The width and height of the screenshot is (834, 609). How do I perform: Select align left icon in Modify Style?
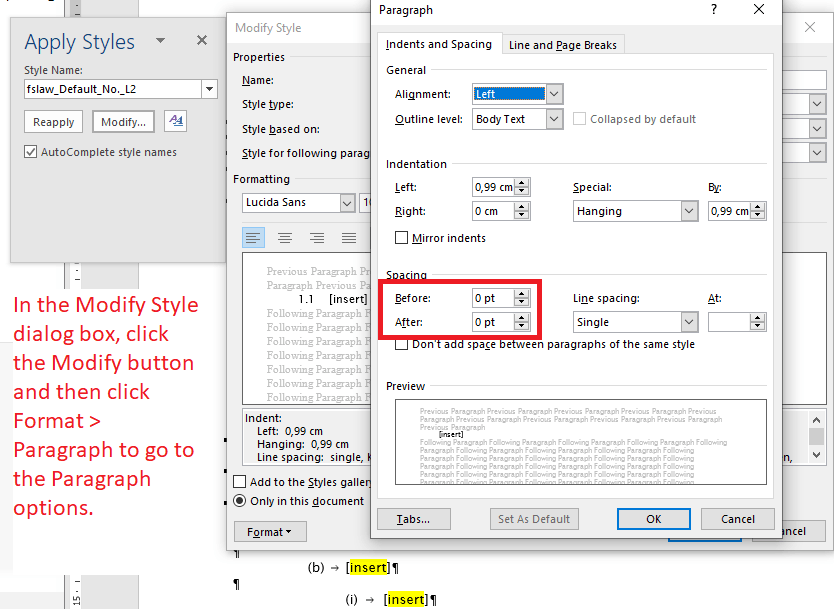(253, 237)
